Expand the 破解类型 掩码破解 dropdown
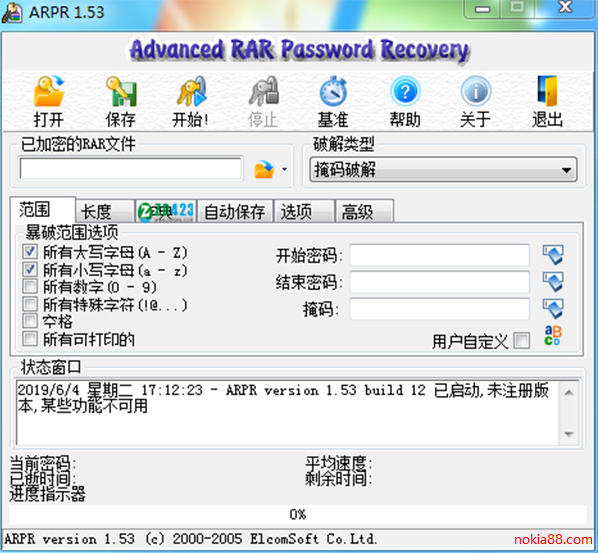 pos(443,169)
